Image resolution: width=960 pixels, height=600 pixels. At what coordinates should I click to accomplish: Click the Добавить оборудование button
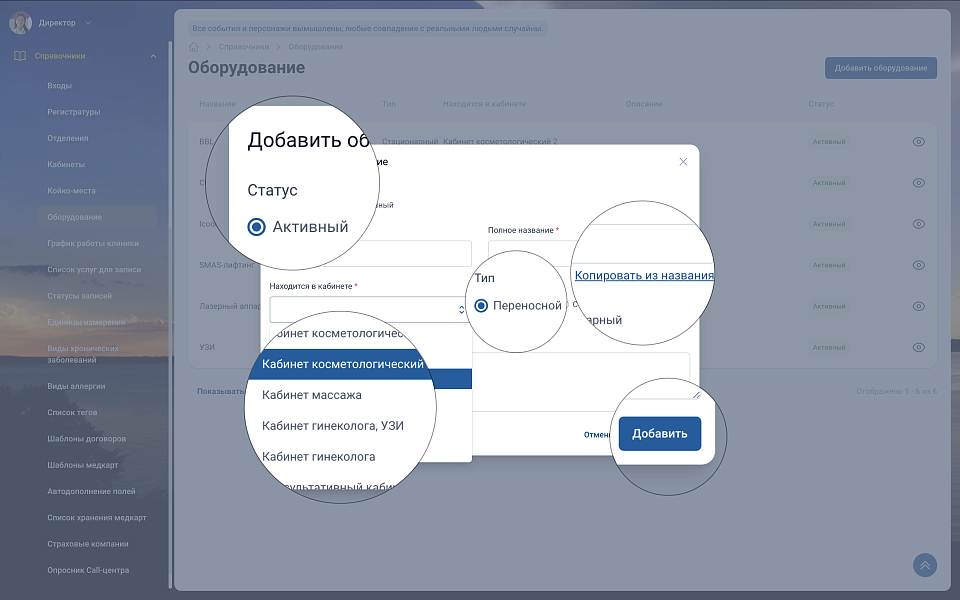[880, 68]
